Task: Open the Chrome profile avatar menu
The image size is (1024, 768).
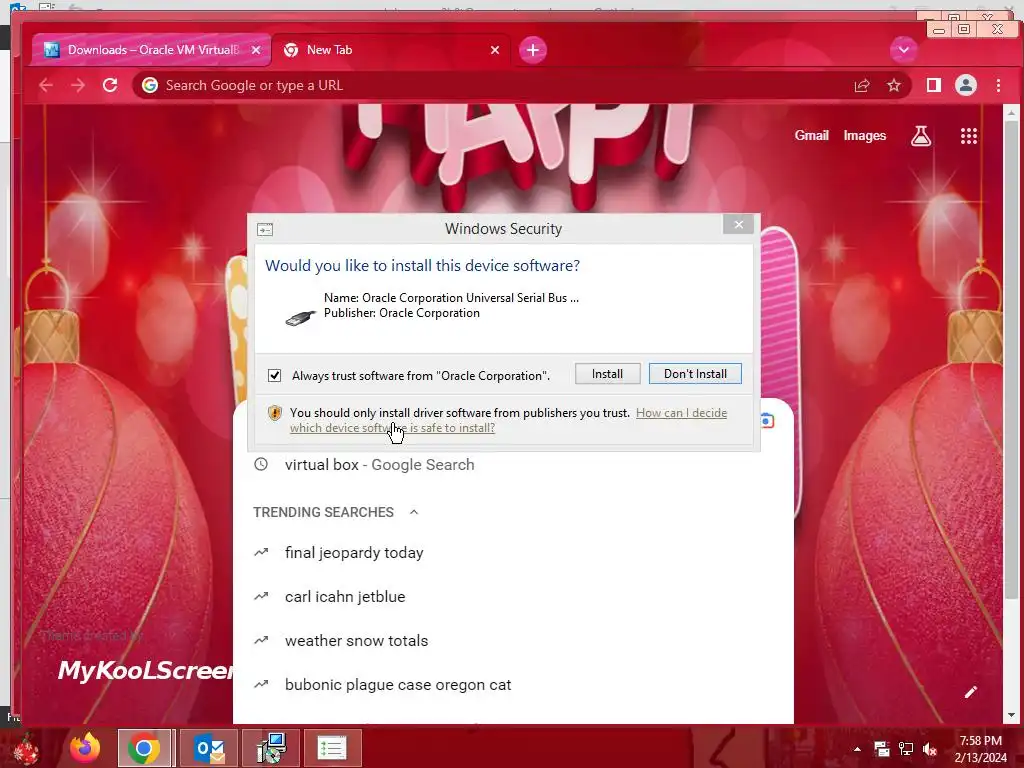Action: point(966,85)
